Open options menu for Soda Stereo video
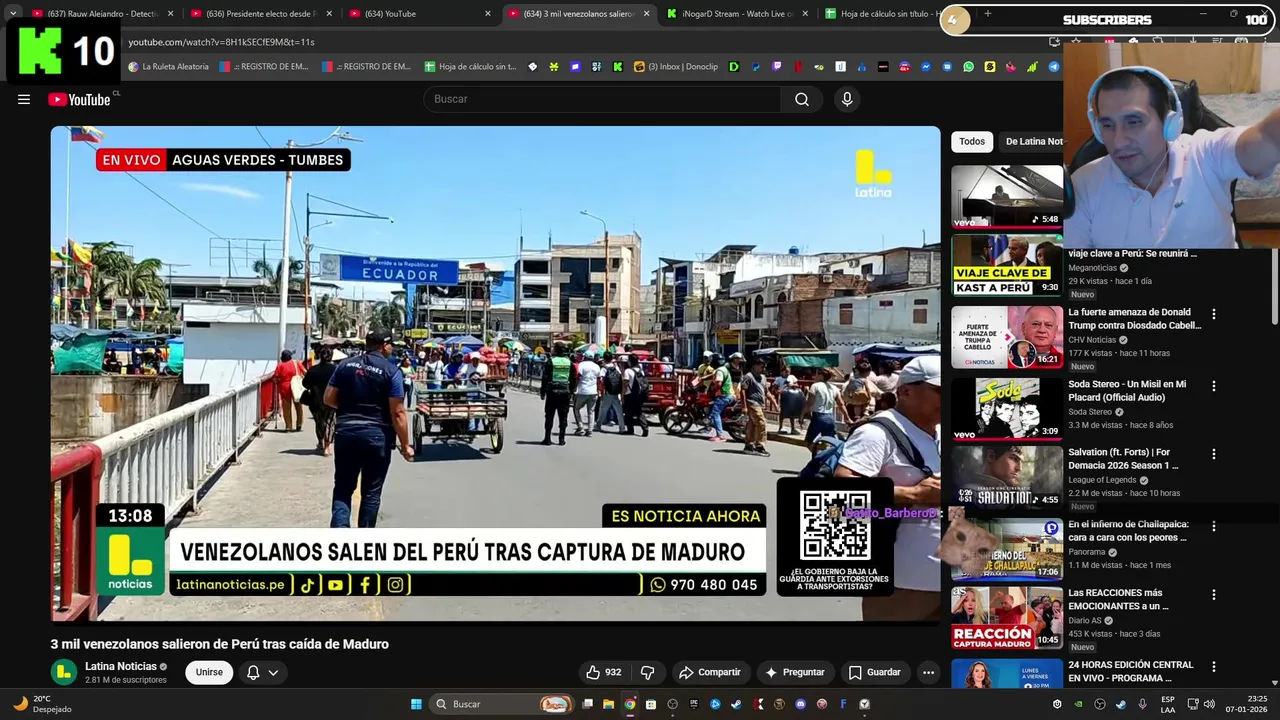The height and width of the screenshot is (720, 1280). 1214,386
